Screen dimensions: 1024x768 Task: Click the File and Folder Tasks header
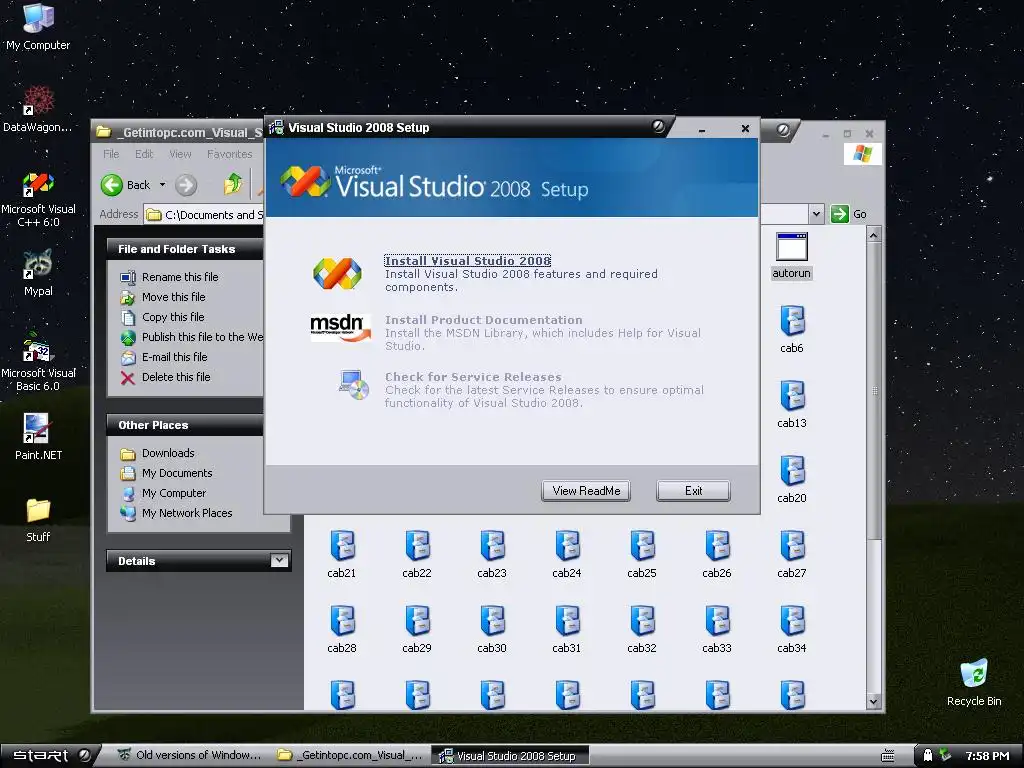185,249
